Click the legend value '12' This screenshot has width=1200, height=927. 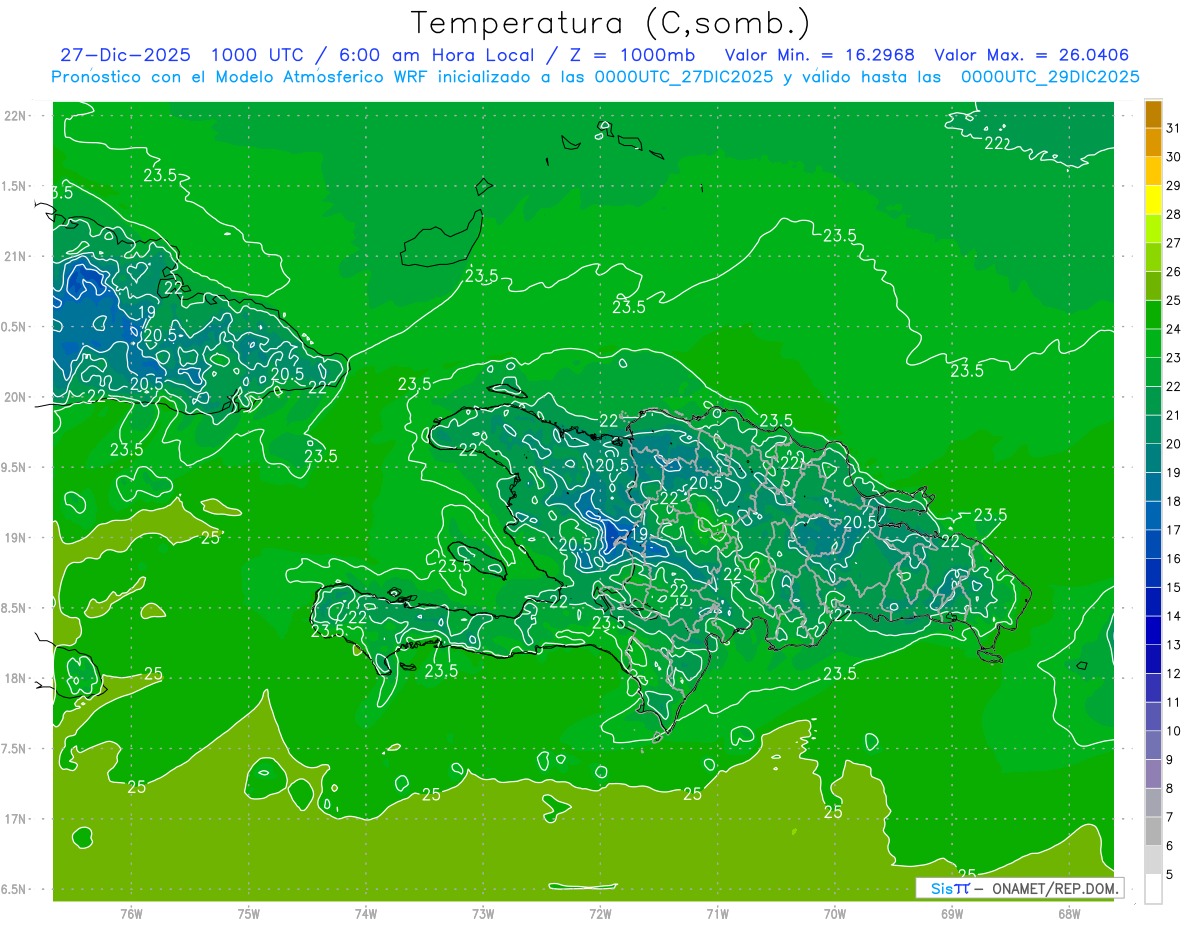click(1173, 674)
